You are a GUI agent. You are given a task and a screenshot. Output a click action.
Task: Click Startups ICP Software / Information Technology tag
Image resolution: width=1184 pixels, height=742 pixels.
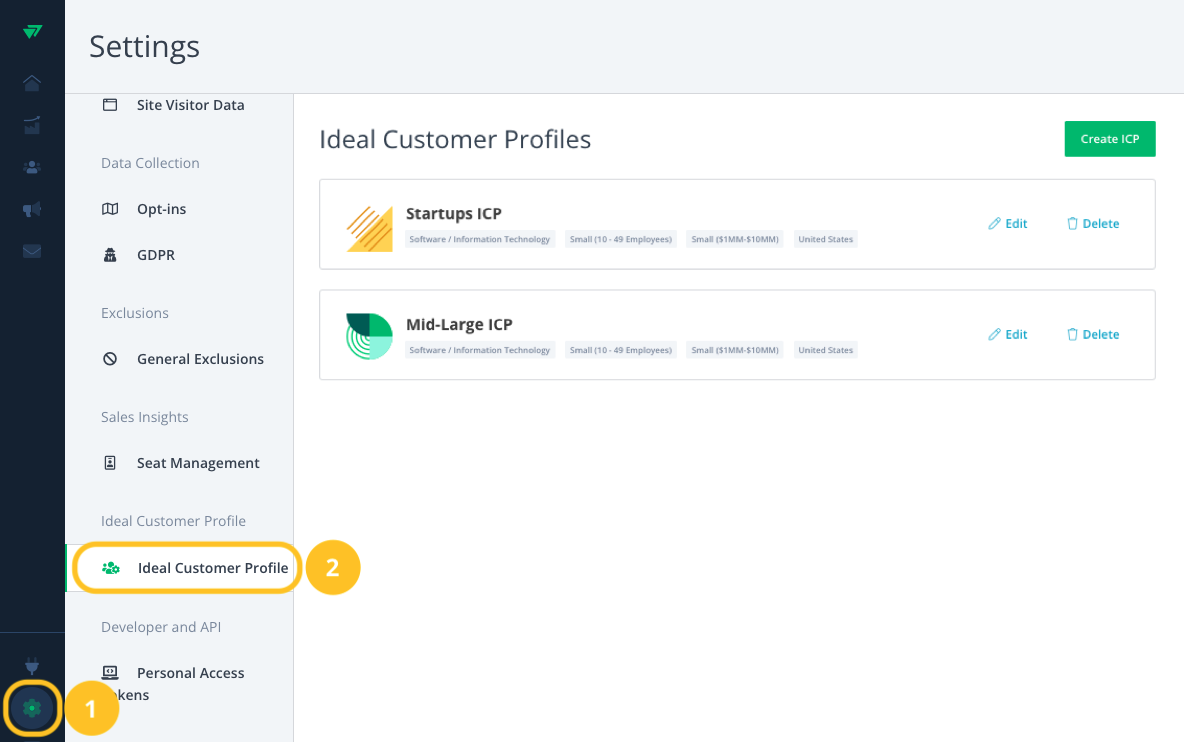point(479,239)
